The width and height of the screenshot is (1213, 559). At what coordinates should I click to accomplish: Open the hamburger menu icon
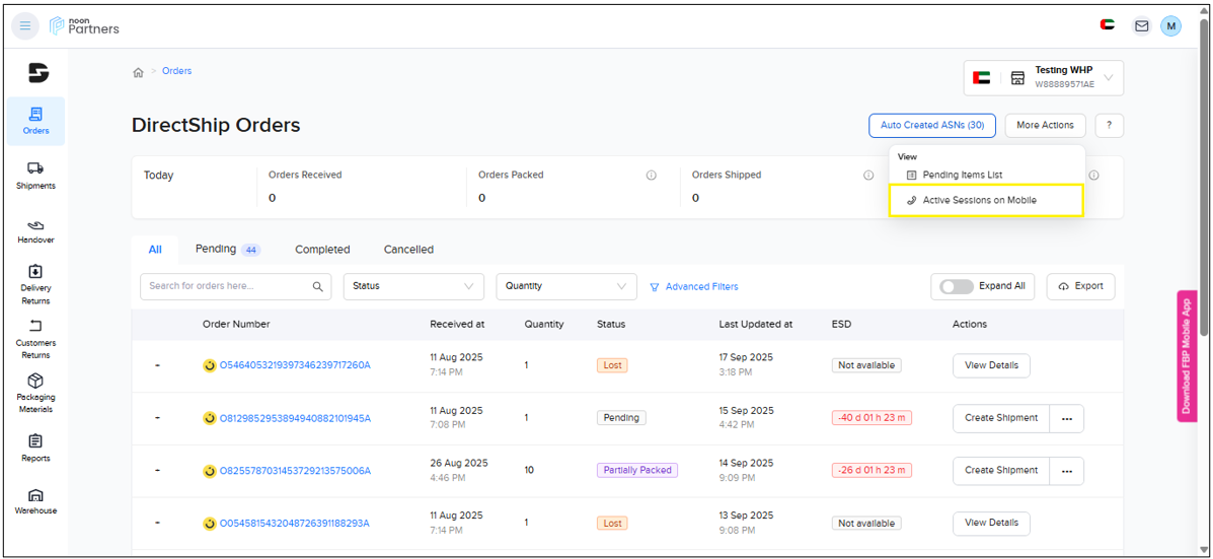(x=26, y=26)
